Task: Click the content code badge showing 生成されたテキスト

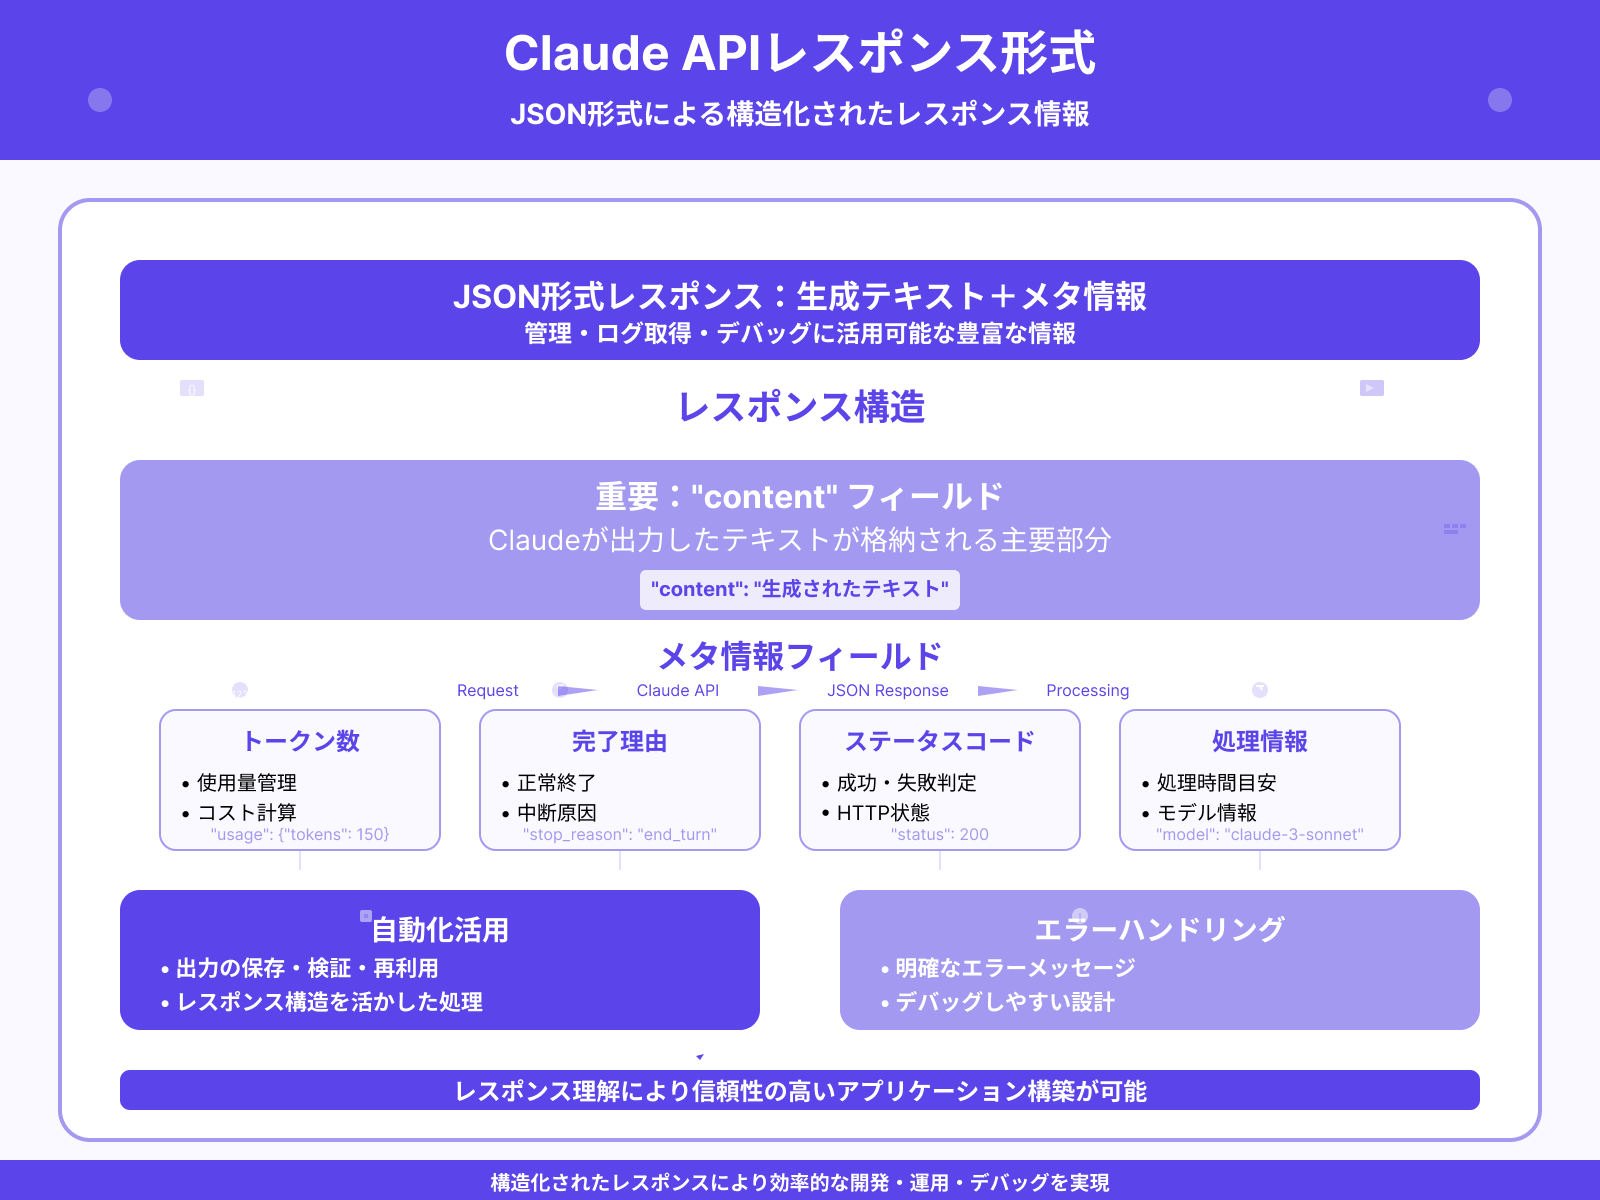Action: point(800,589)
